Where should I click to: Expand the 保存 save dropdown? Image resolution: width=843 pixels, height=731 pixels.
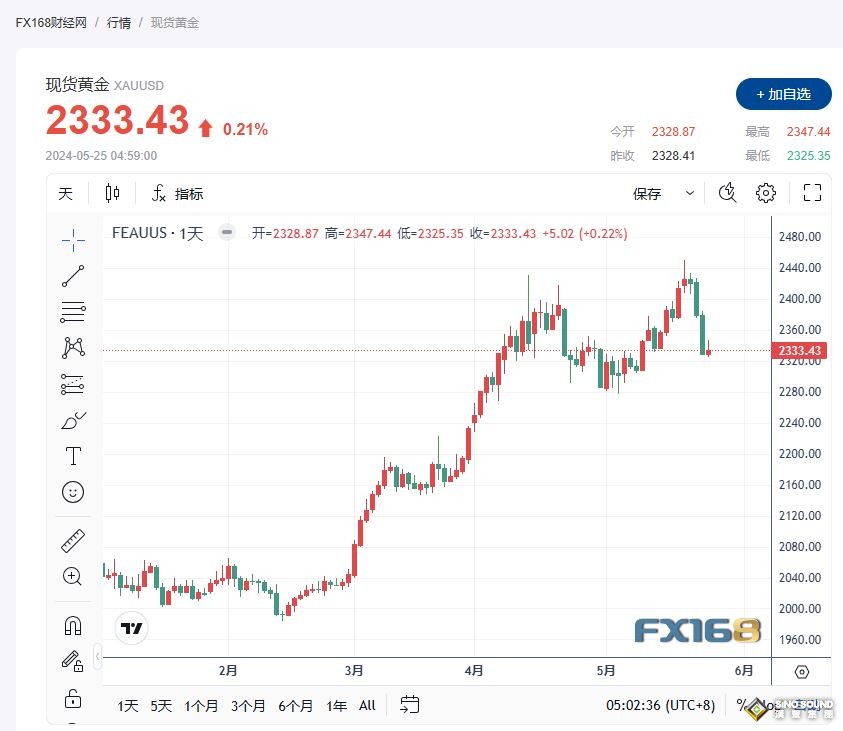click(688, 193)
